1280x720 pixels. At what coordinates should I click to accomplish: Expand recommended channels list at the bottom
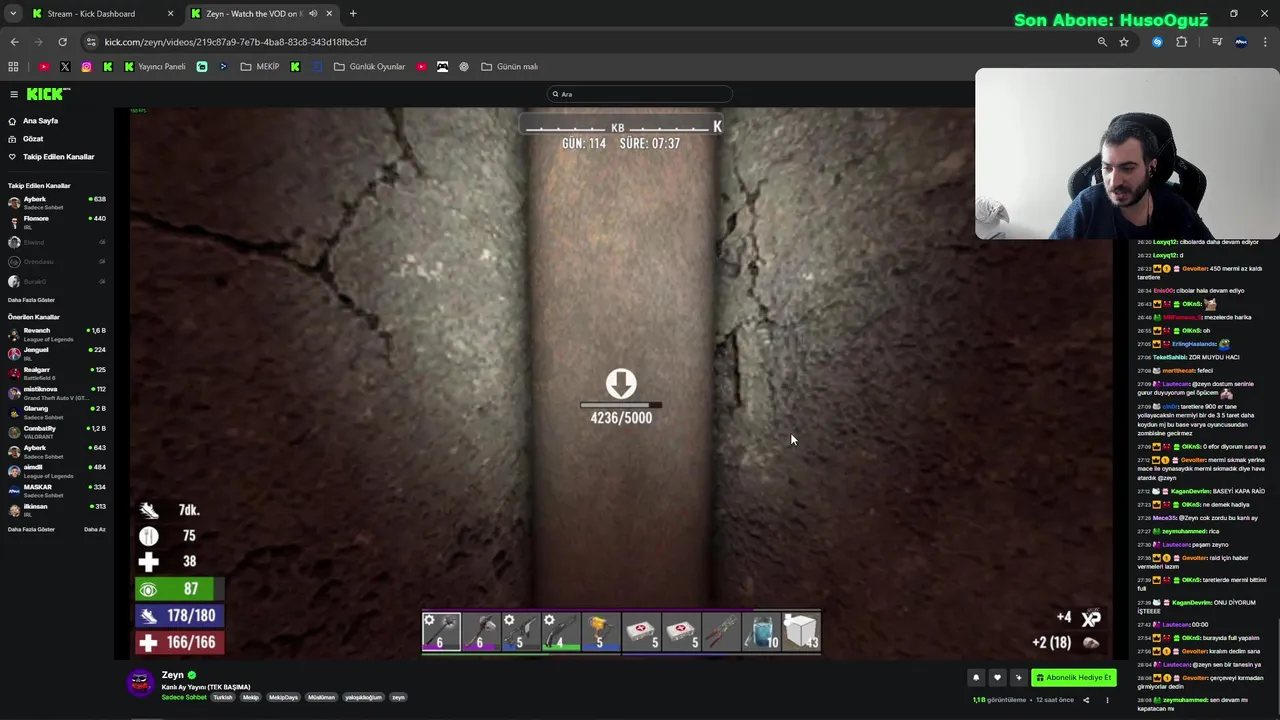point(31,529)
